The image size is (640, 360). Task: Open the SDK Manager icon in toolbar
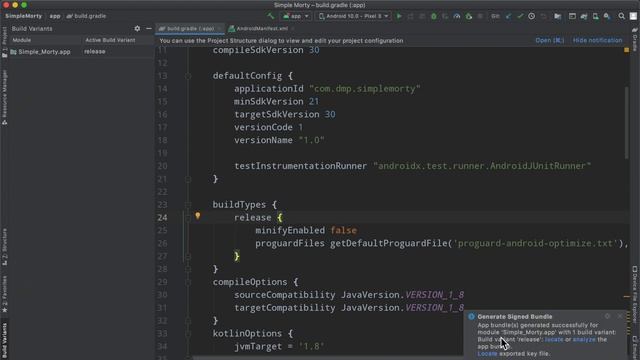[x=607, y=16]
